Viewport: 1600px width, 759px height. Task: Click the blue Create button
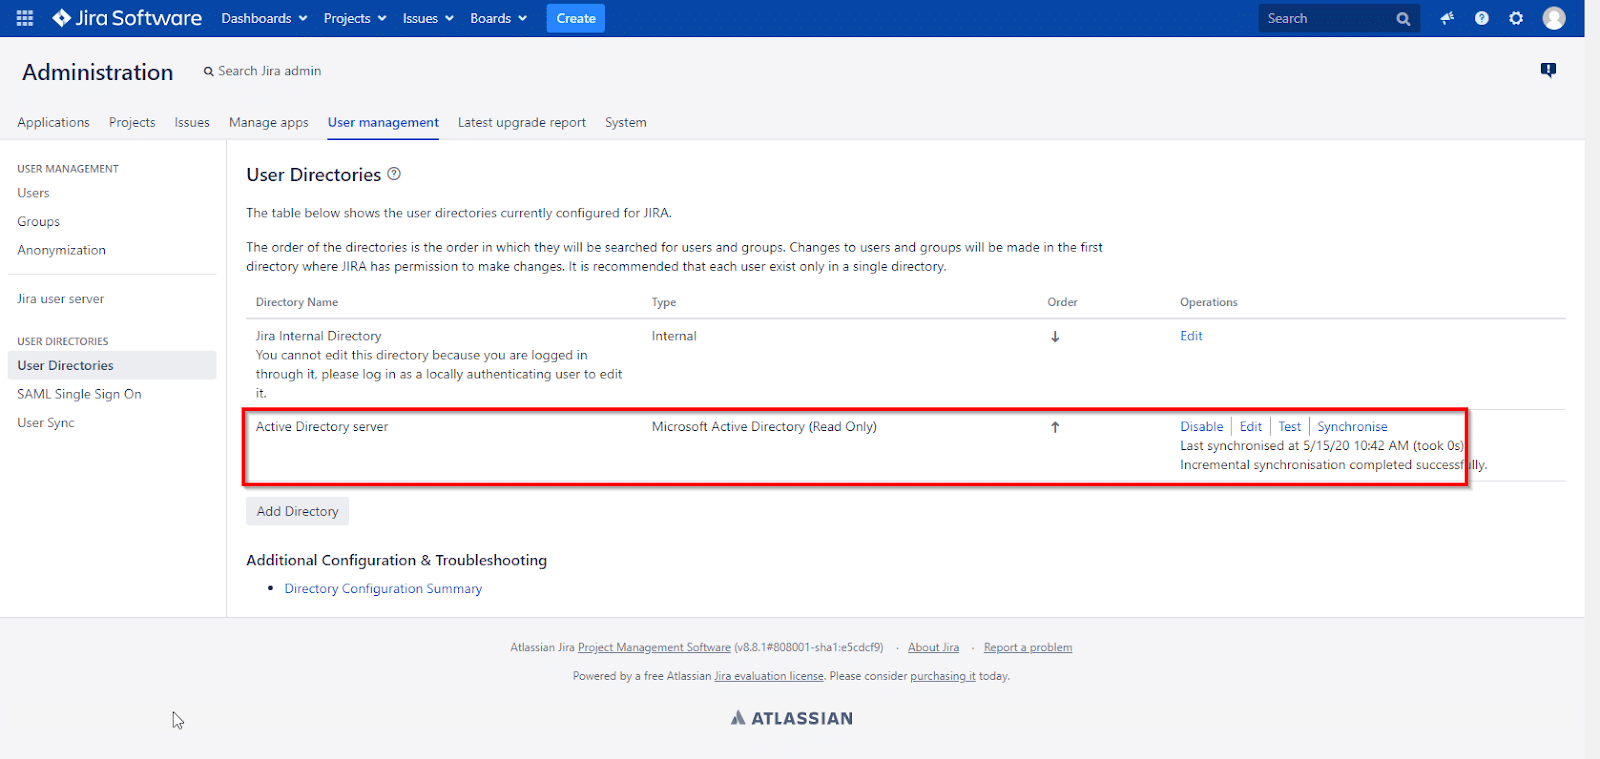[575, 18]
